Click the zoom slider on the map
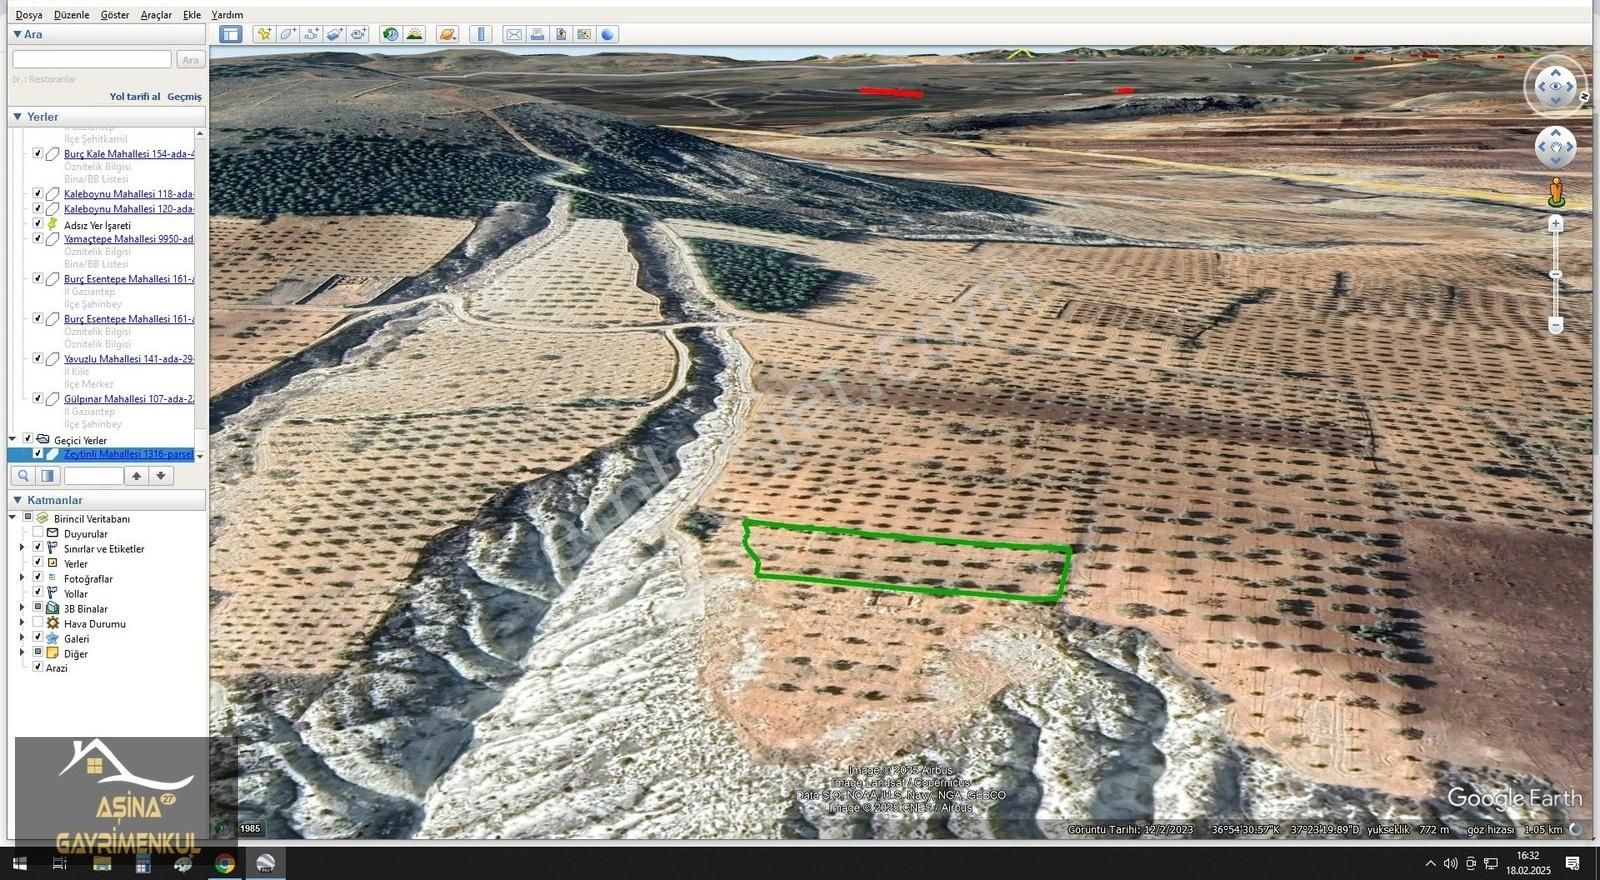 tap(1555, 275)
